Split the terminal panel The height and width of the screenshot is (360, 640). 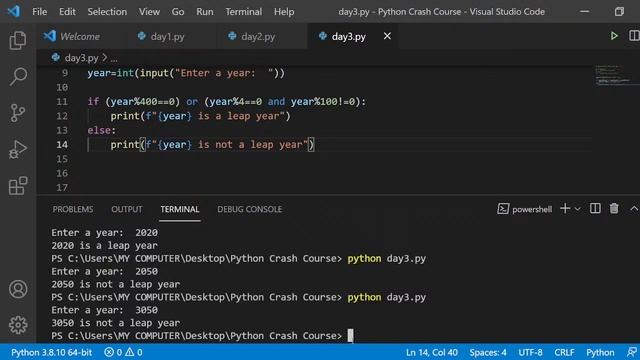pyautogui.click(x=595, y=209)
